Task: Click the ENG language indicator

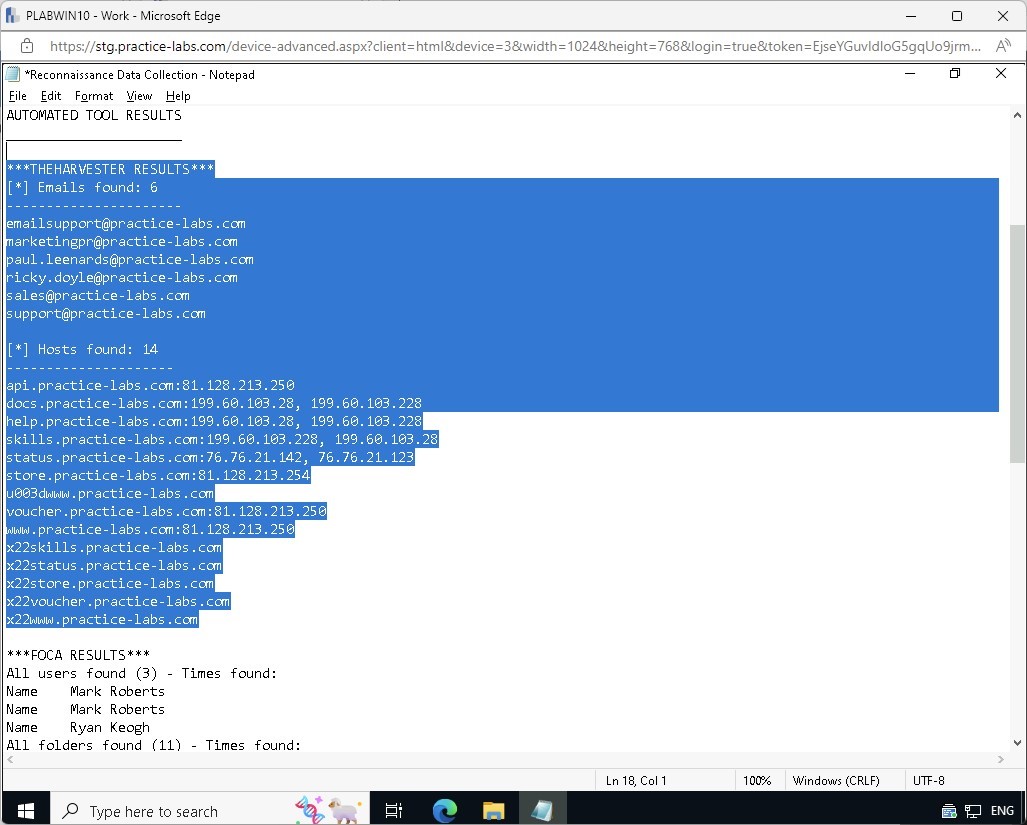Action: [1002, 811]
